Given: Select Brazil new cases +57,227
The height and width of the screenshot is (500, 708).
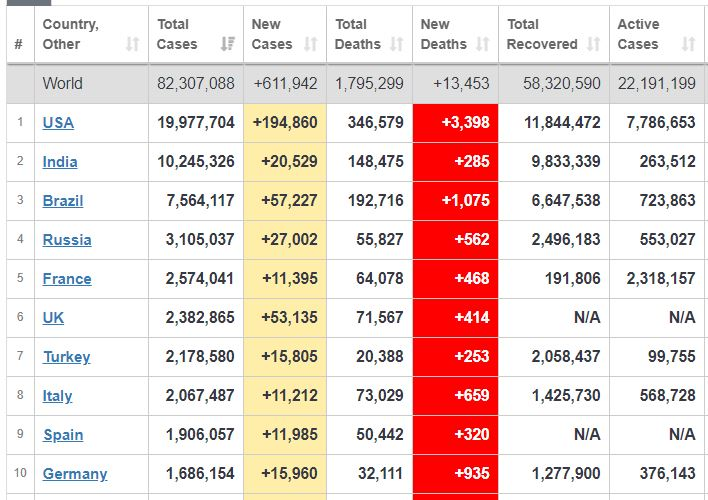Looking at the screenshot, I should tap(289, 200).
